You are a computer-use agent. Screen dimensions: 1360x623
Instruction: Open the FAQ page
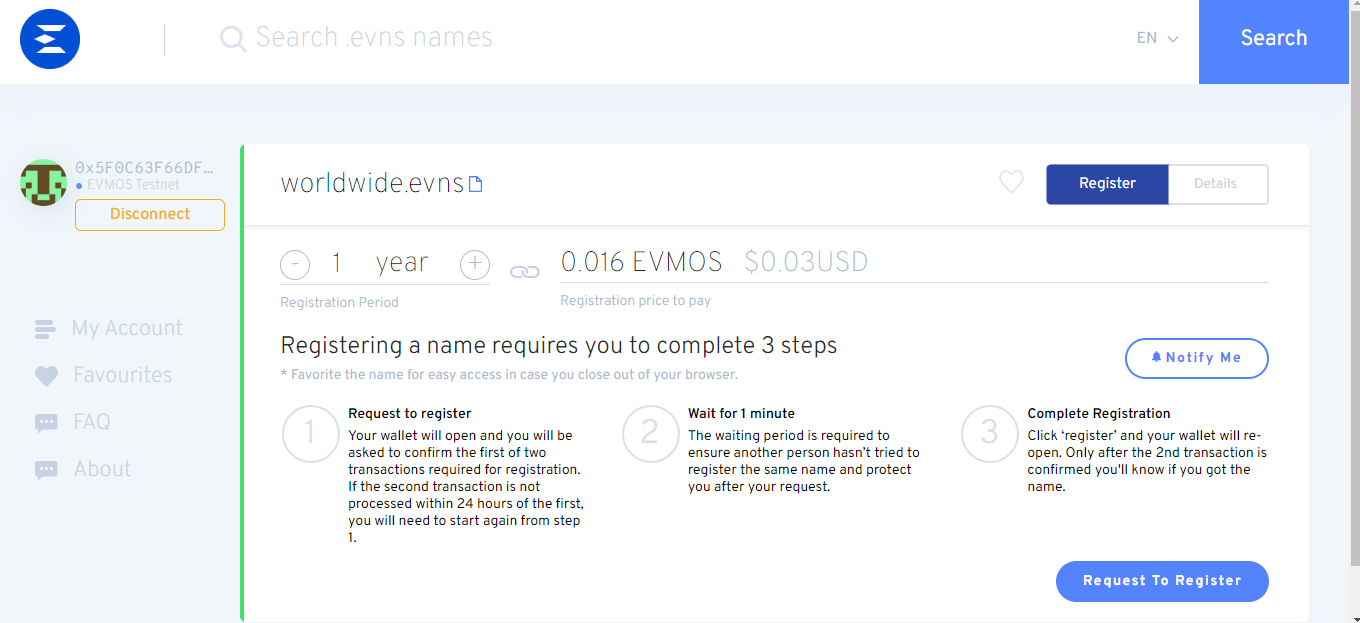[92, 422]
